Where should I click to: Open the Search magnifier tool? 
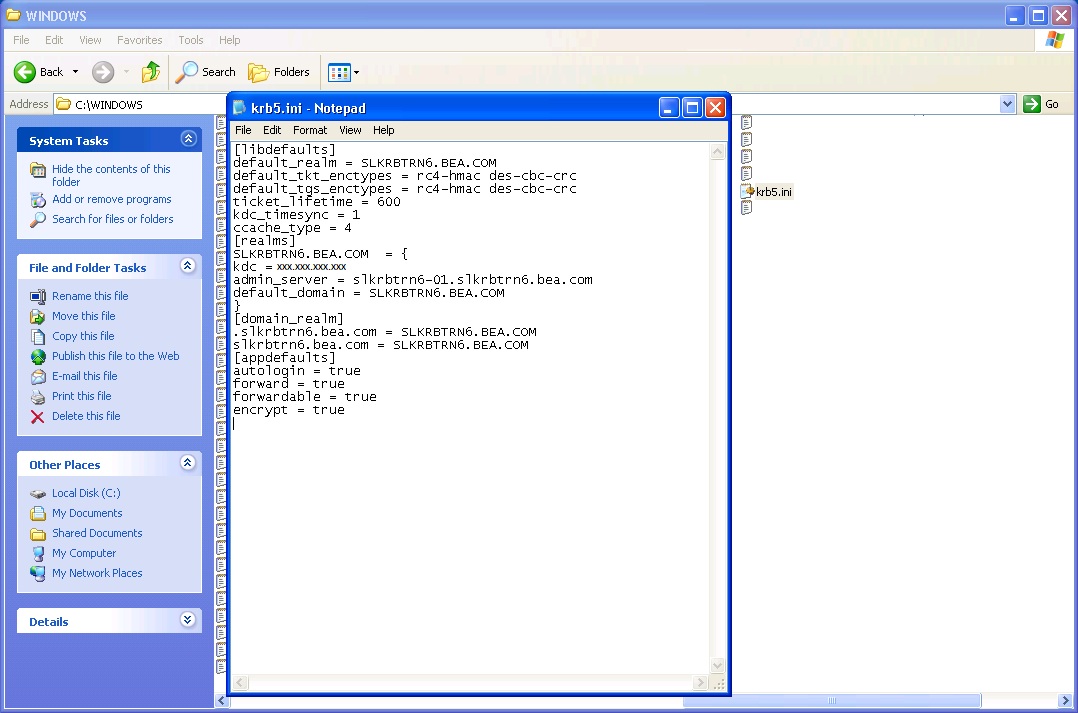click(187, 72)
